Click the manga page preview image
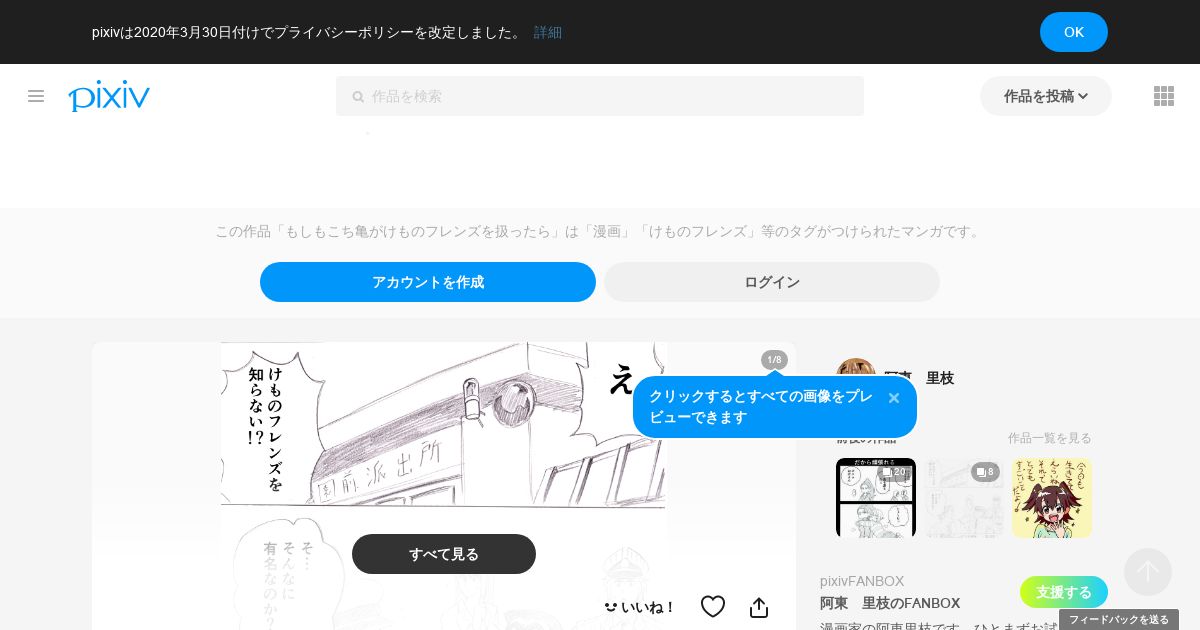 [x=443, y=486]
